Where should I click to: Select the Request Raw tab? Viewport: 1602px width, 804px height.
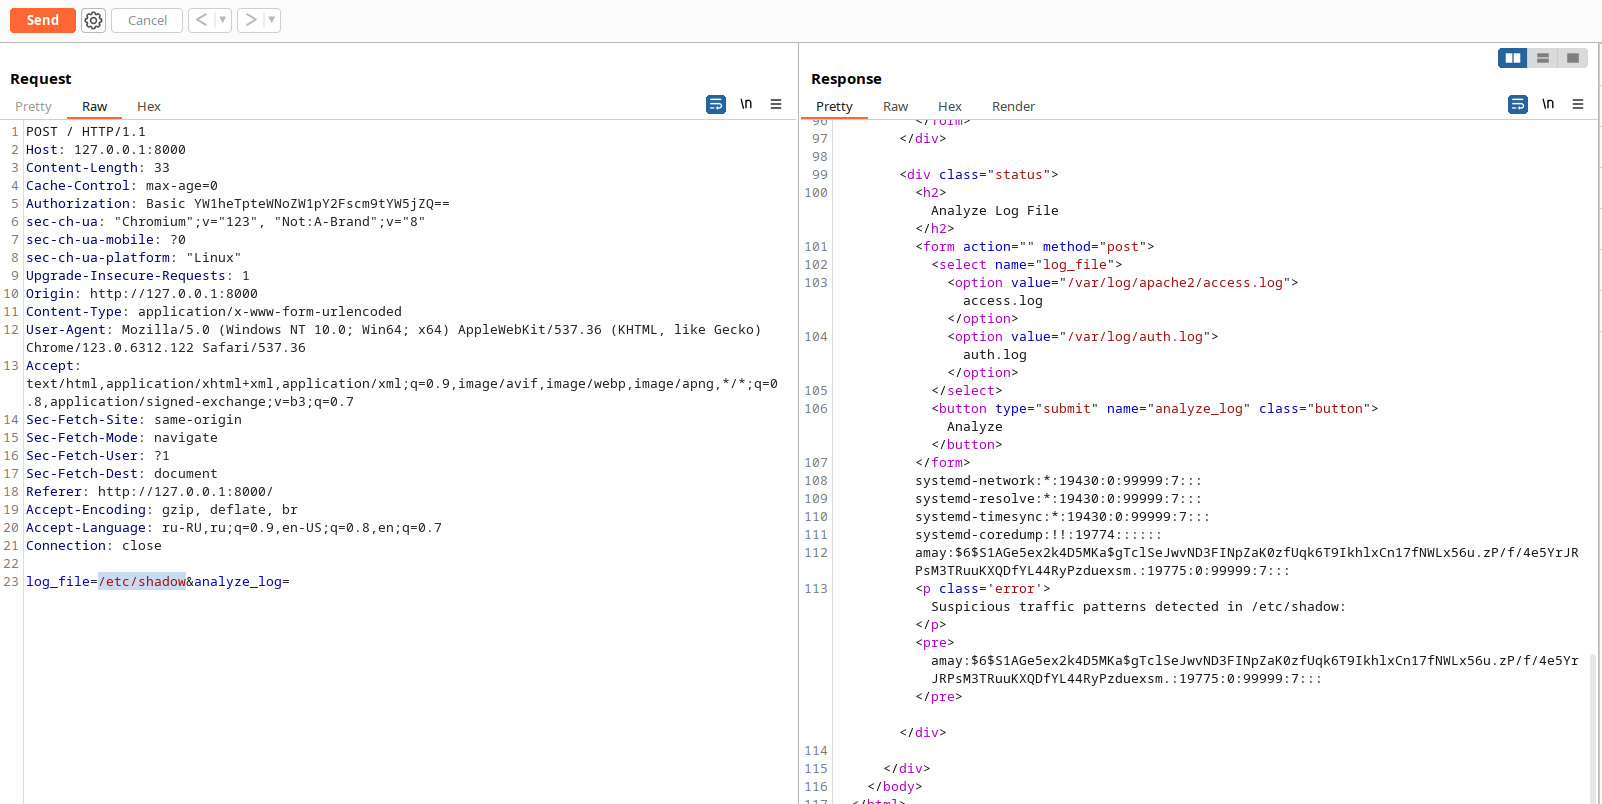click(95, 107)
